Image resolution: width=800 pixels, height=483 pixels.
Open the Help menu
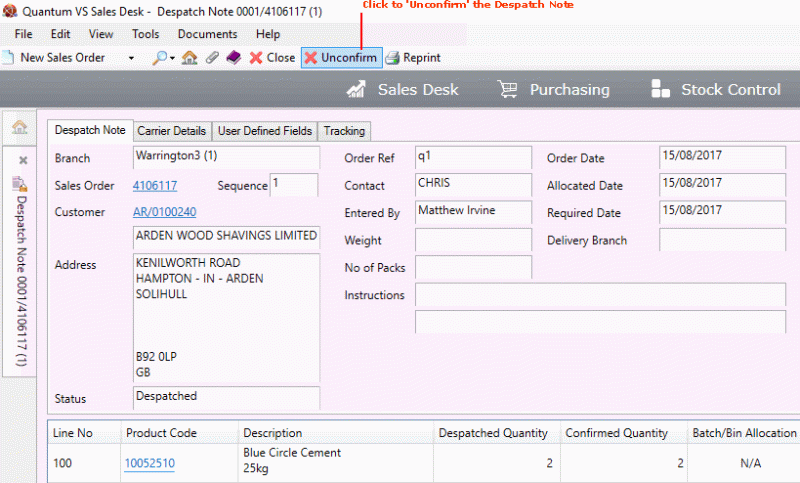pos(268,34)
